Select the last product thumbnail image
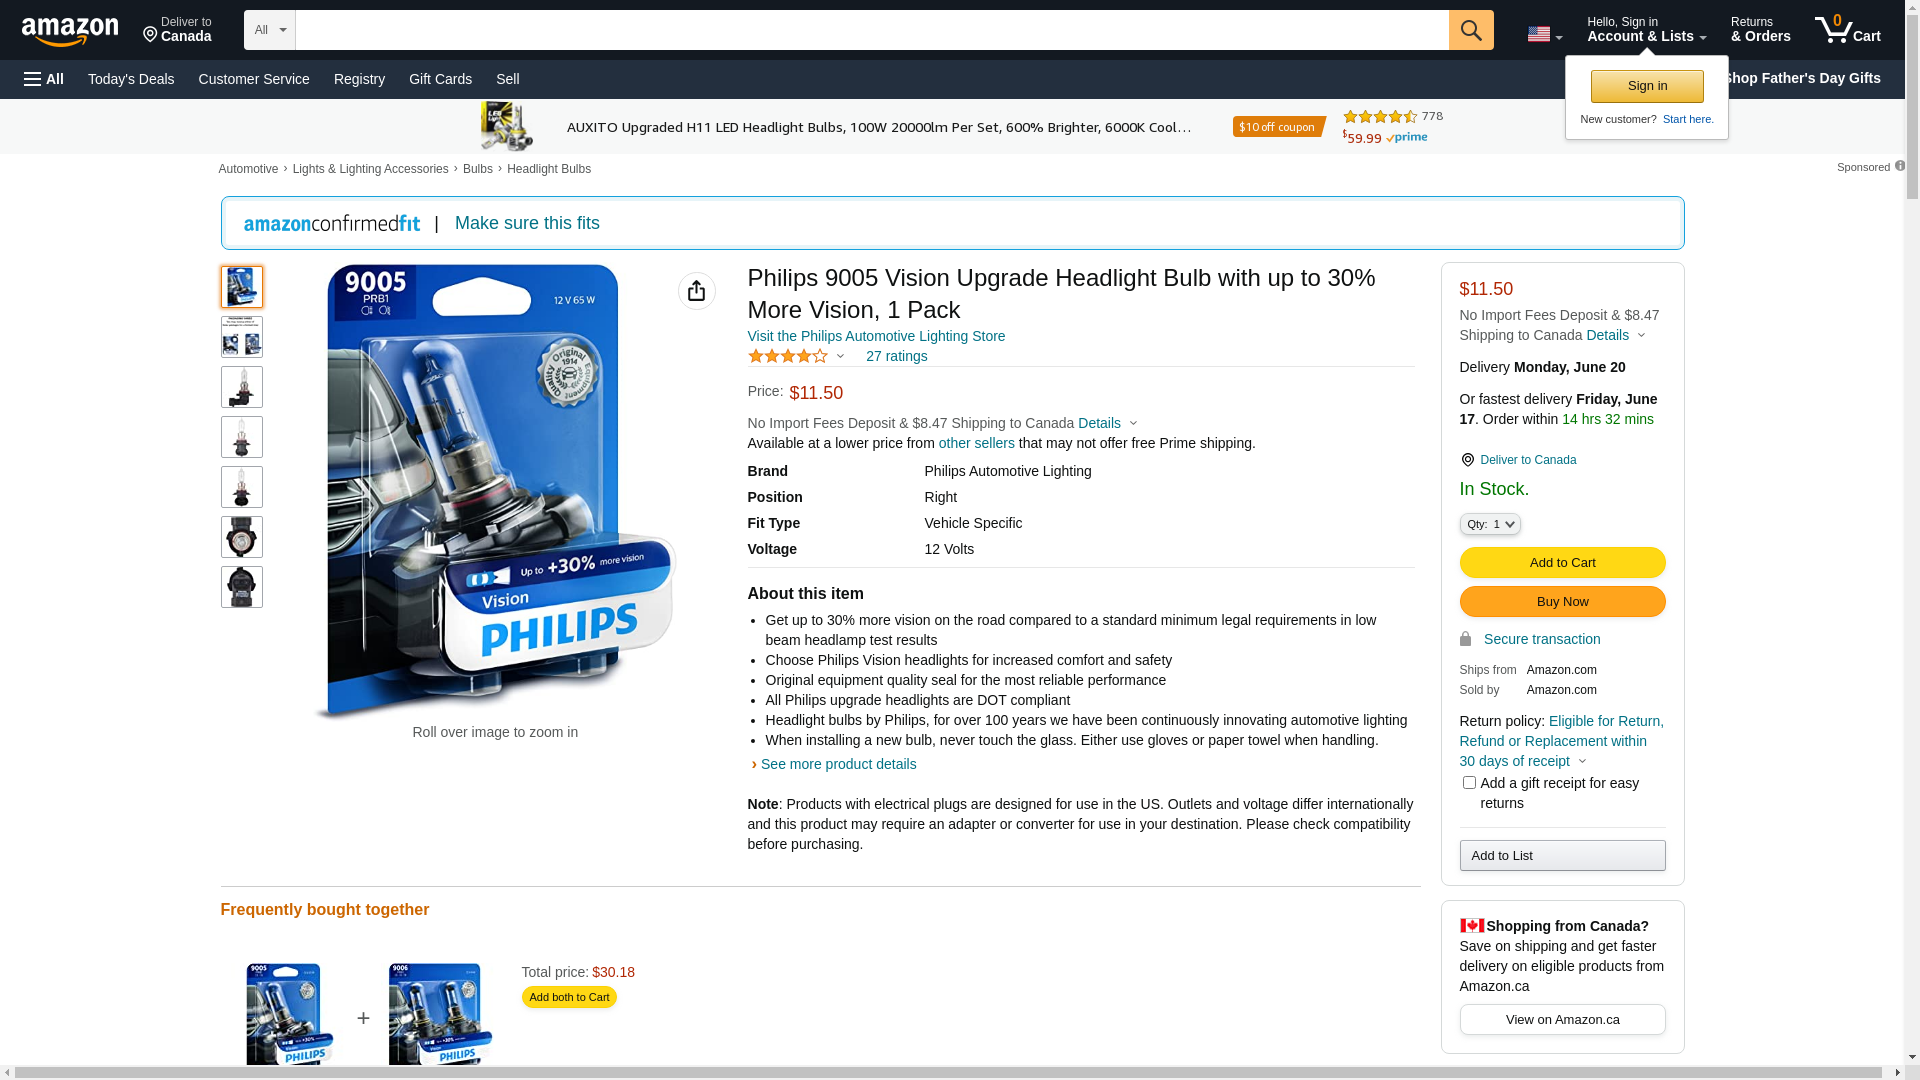This screenshot has height=1080, width=1920. pos(242,587)
